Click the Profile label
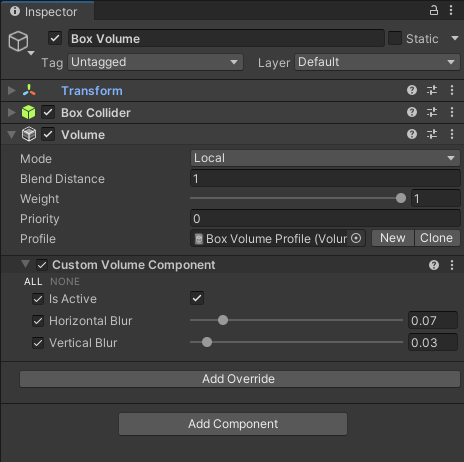The image size is (464, 462). point(38,239)
